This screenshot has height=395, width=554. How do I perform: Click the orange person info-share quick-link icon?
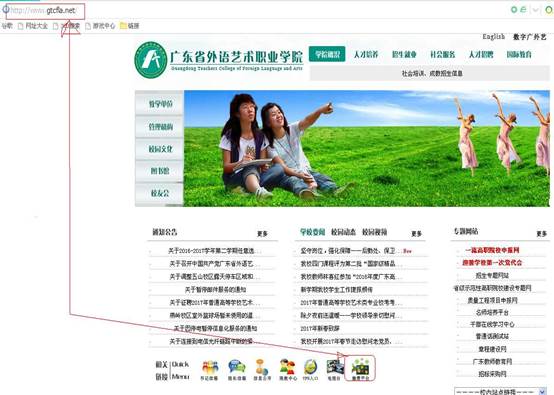(x=262, y=369)
